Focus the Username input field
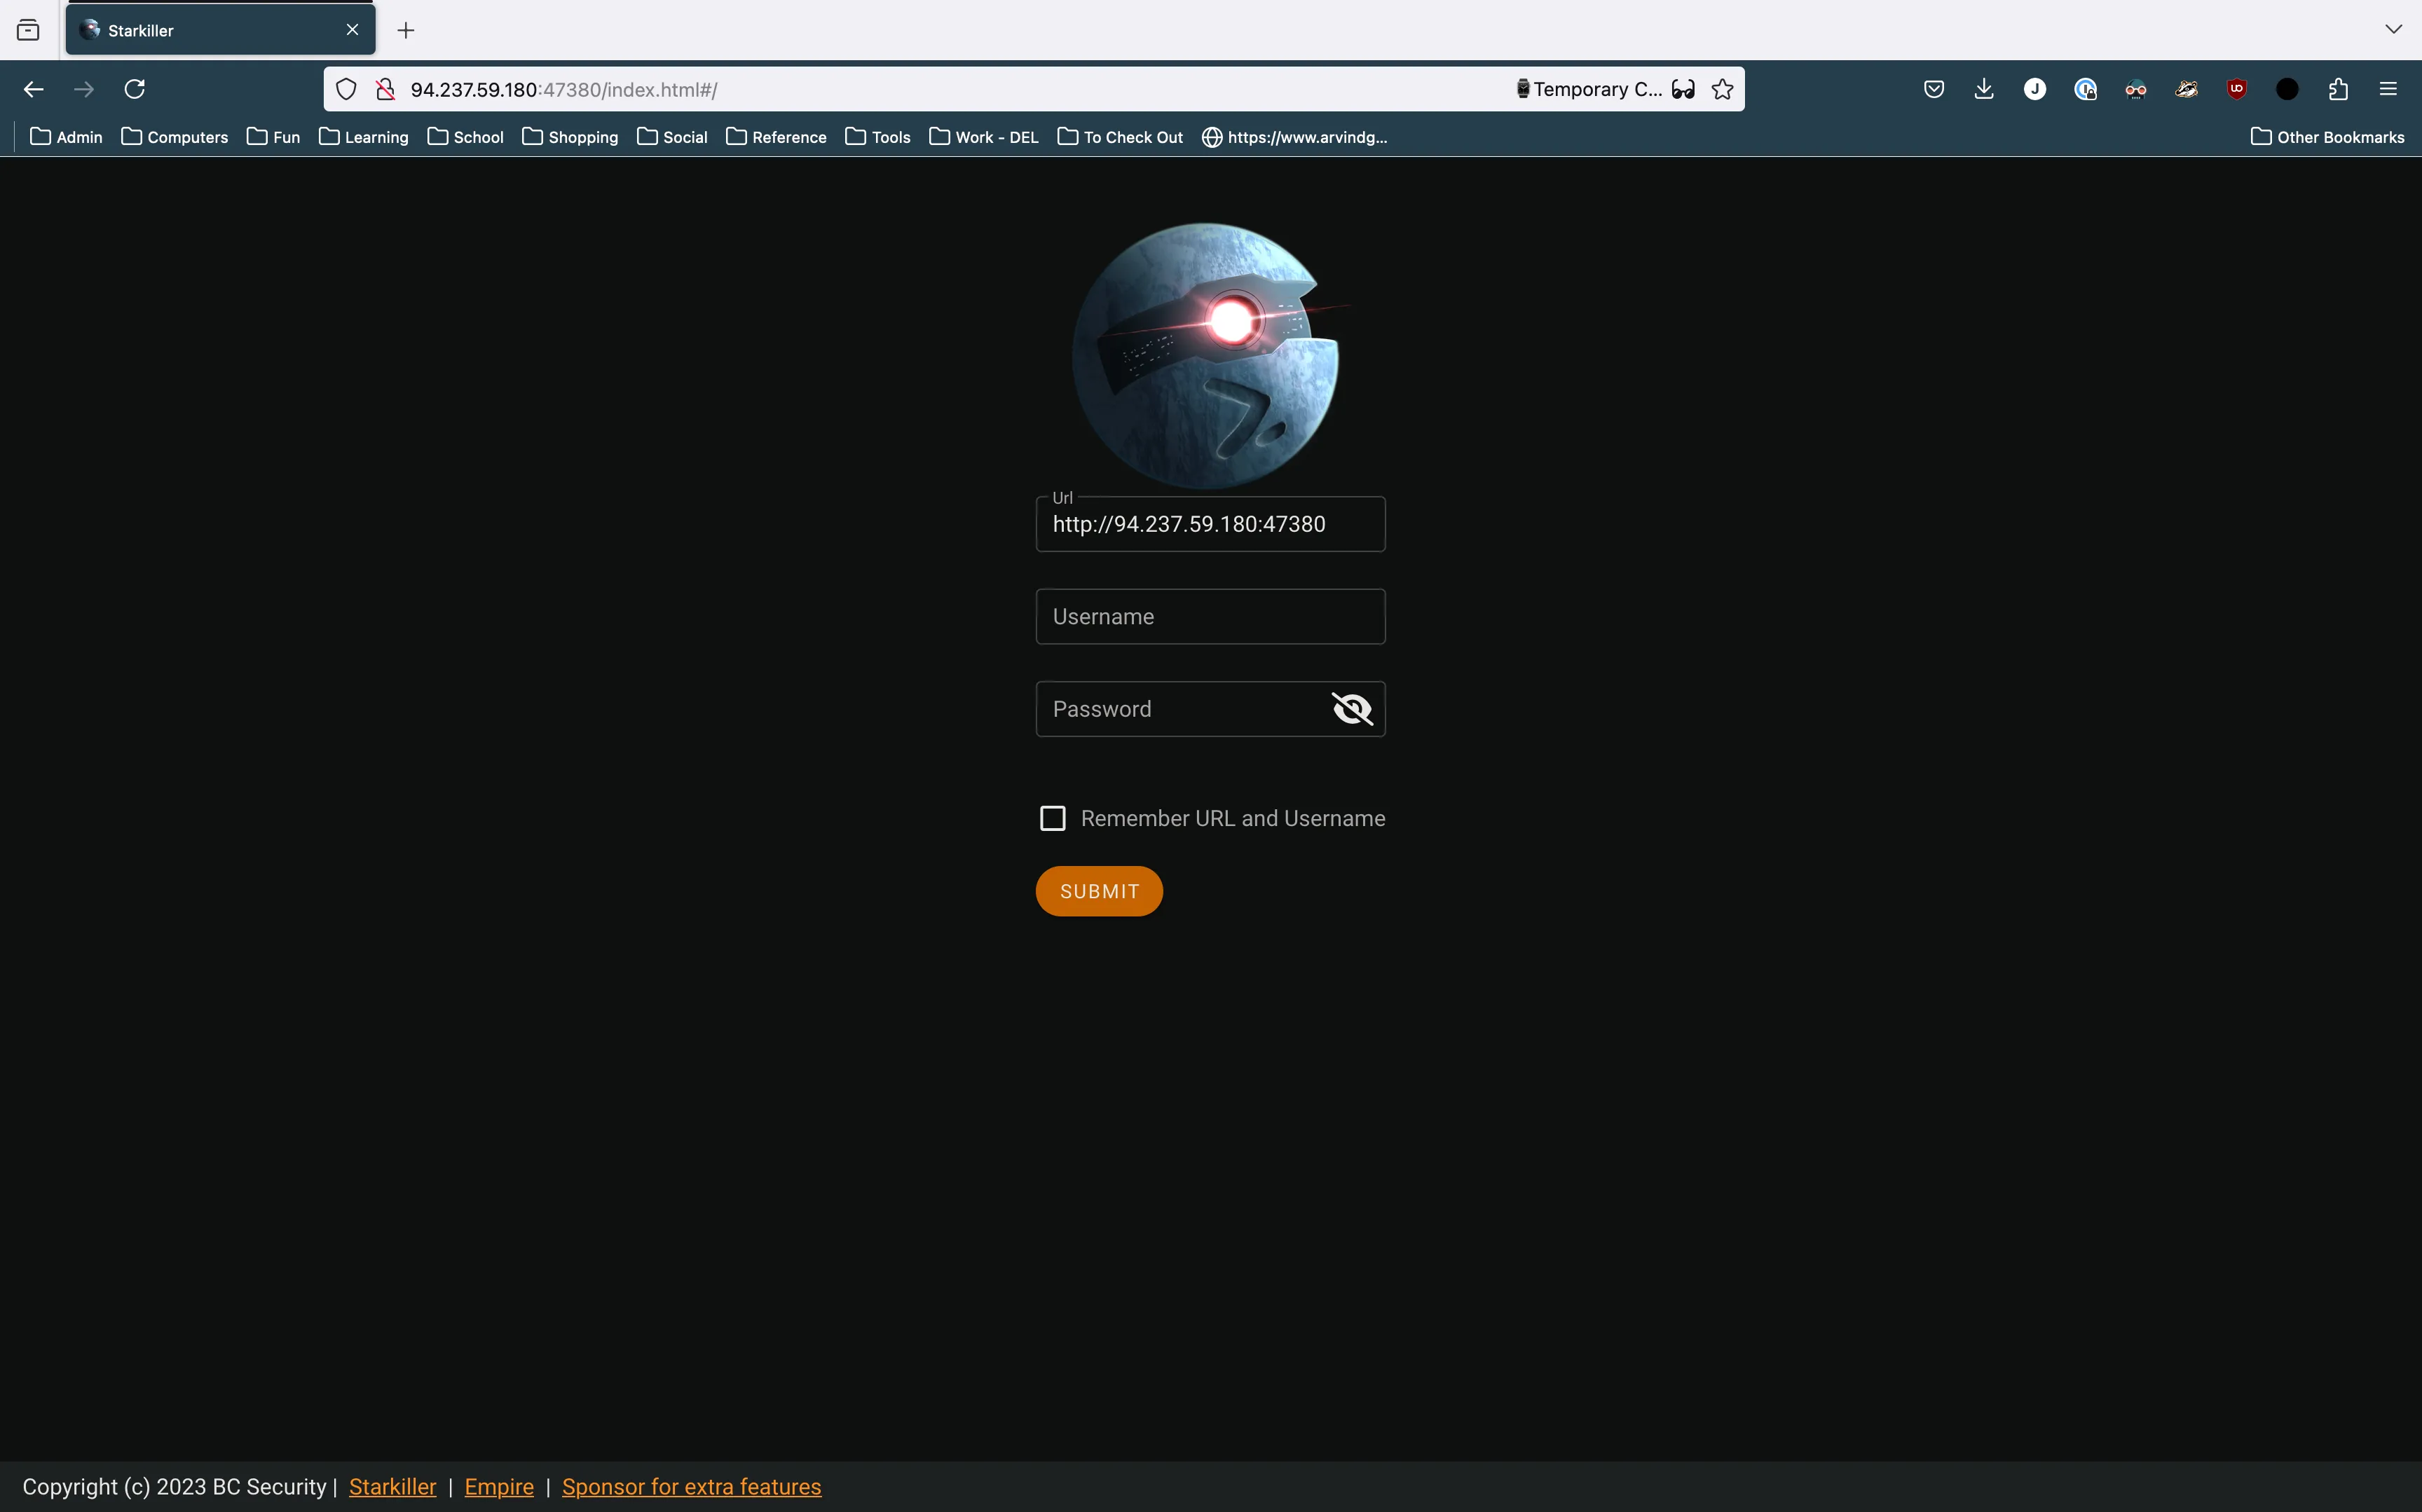2422x1512 pixels. point(1210,616)
